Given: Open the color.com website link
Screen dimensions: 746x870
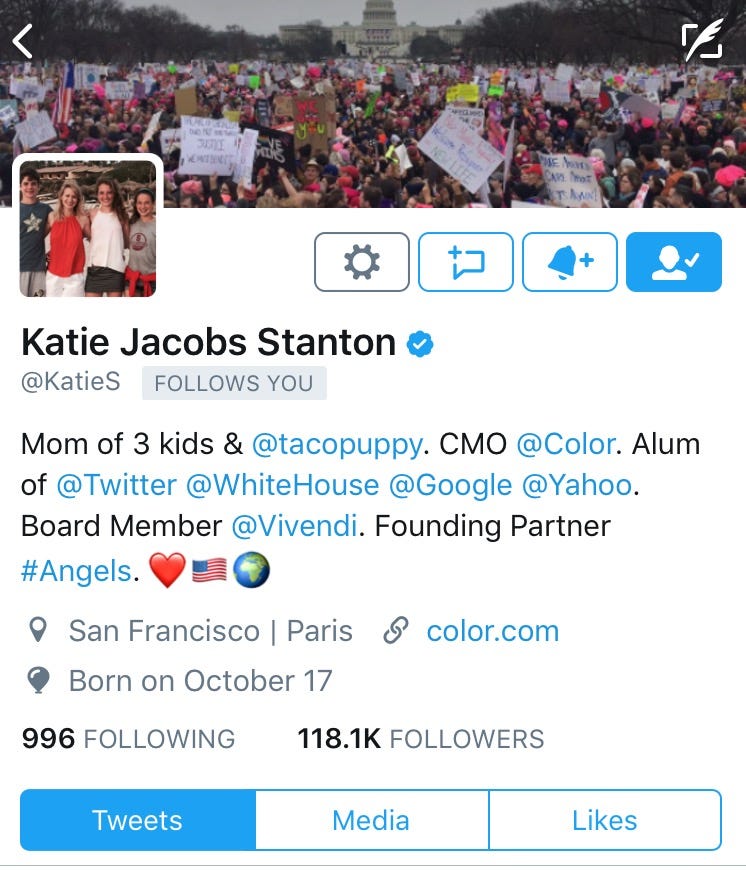Looking at the screenshot, I should pos(493,631).
